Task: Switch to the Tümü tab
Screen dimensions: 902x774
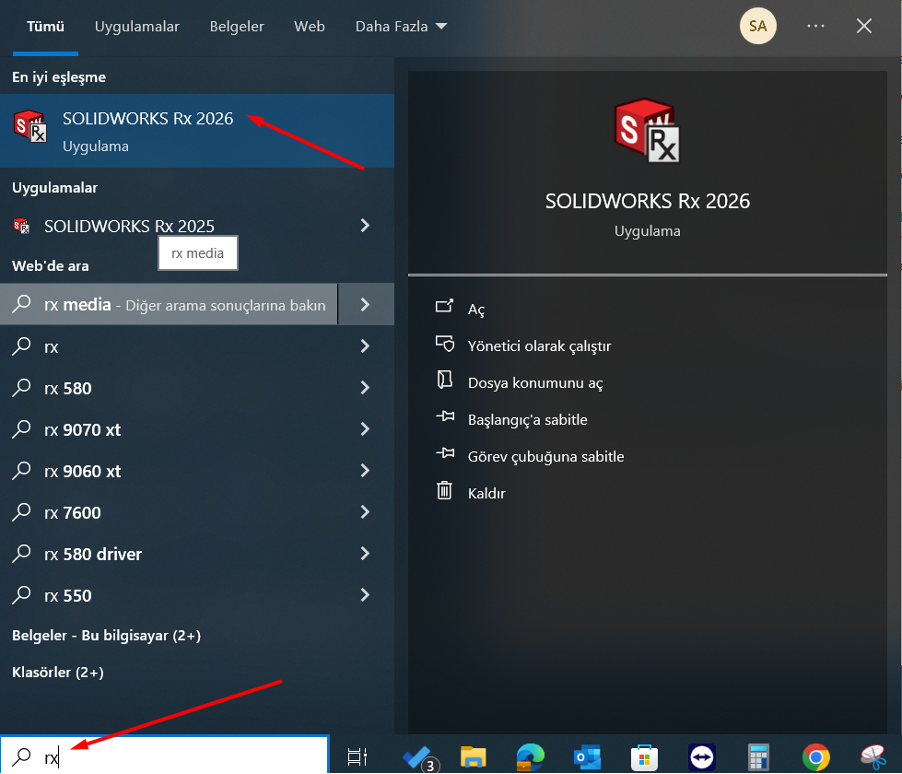Action: tap(45, 26)
